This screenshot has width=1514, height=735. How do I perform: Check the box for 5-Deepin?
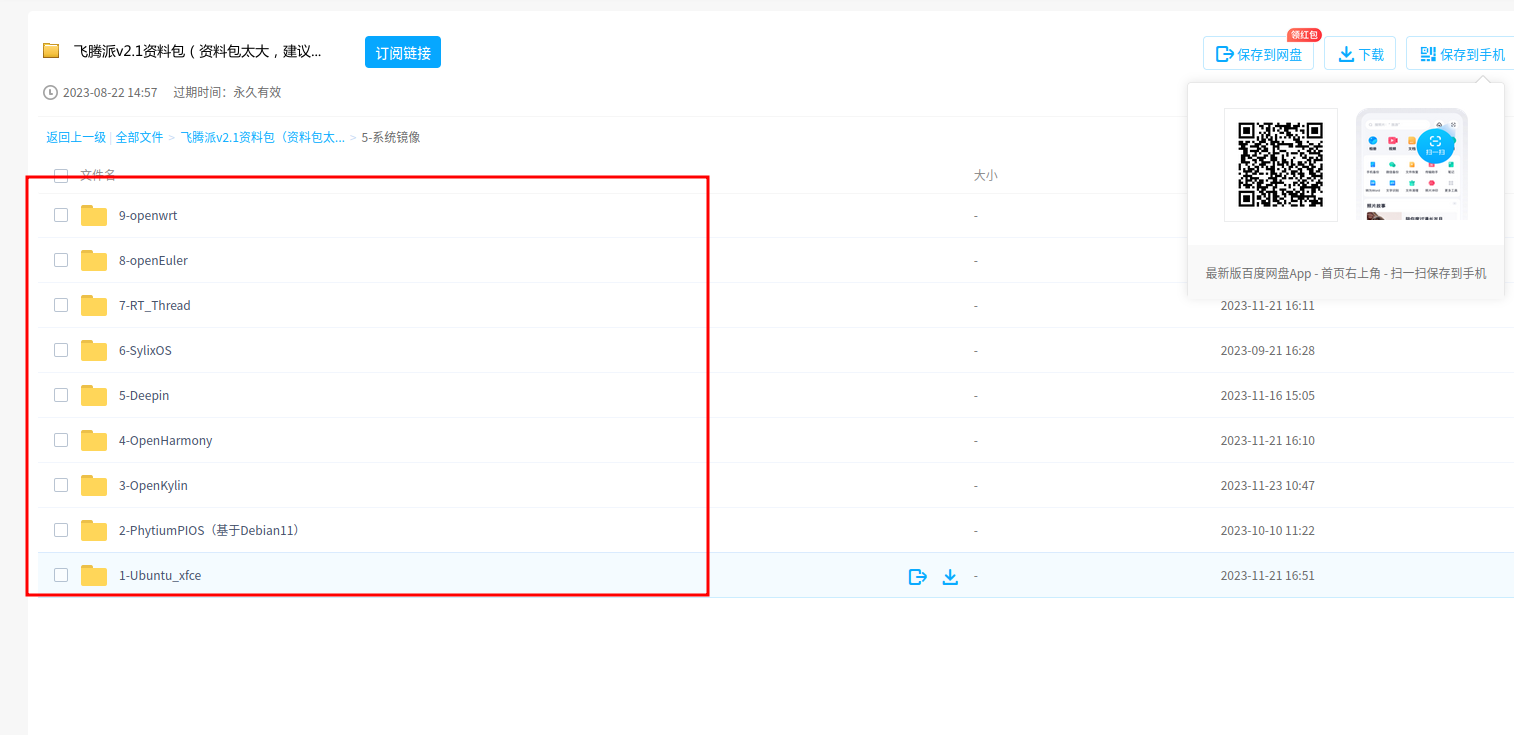(x=61, y=395)
